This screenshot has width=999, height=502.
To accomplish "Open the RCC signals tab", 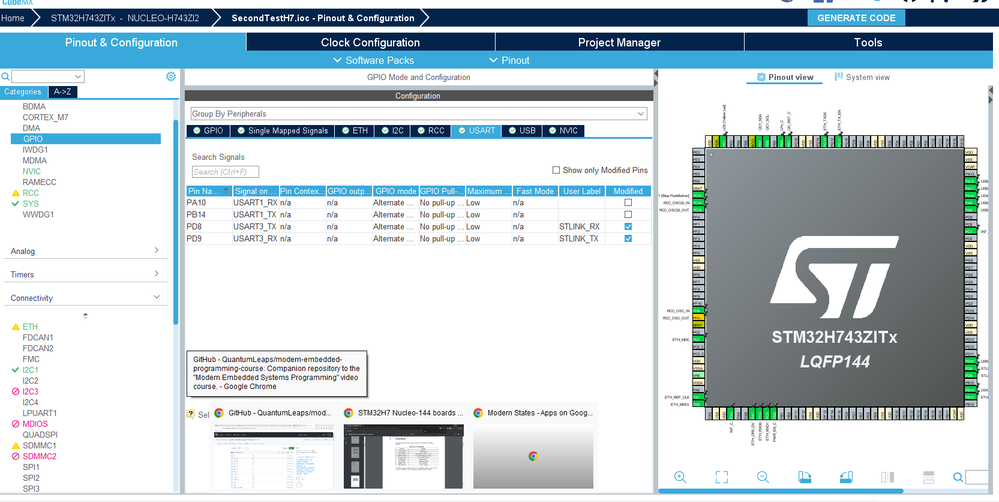I will click(x=430, y=131).
